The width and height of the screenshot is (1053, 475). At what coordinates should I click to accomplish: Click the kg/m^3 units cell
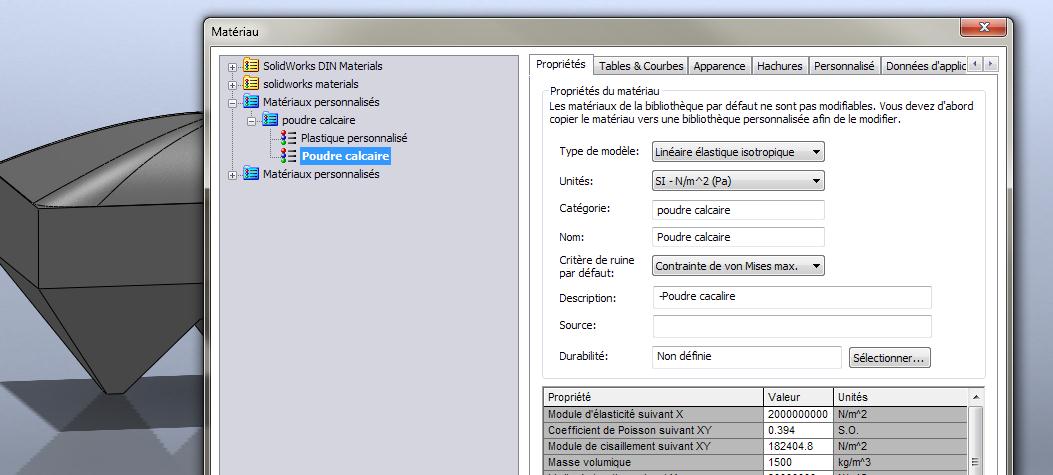point(900,463)
